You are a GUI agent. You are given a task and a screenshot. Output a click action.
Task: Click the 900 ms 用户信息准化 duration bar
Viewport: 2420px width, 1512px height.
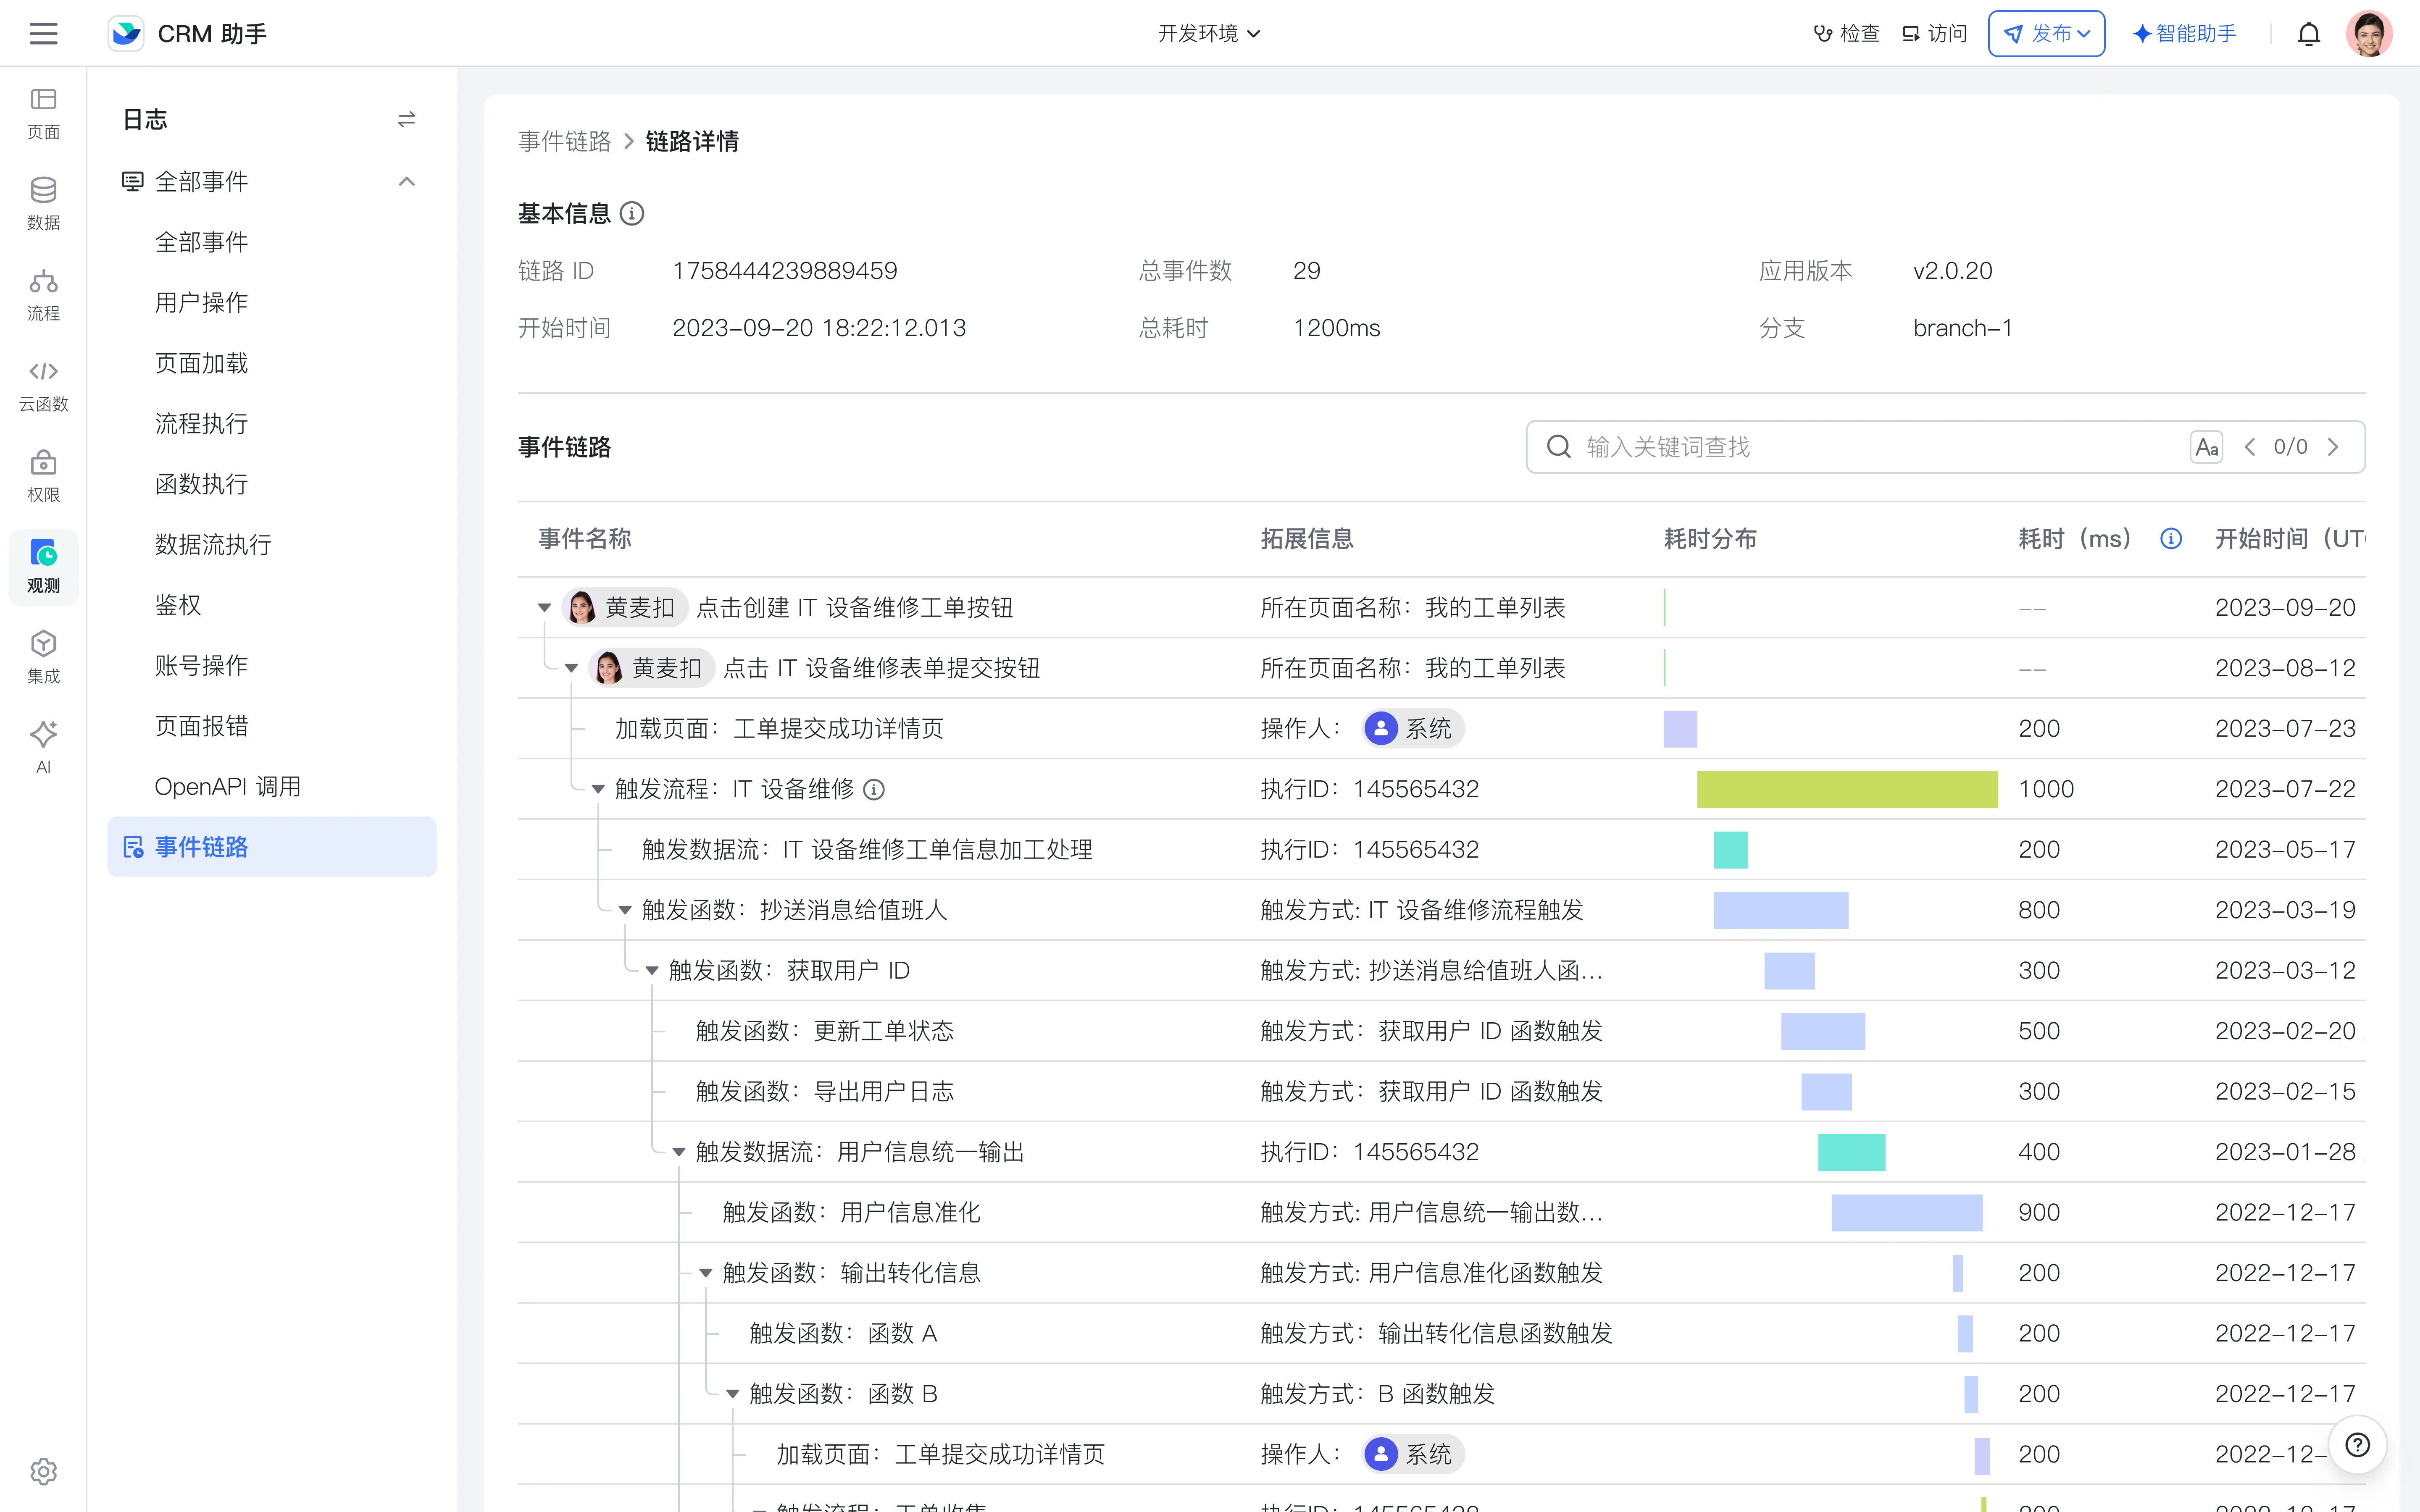click(x=1907, y=1213)
